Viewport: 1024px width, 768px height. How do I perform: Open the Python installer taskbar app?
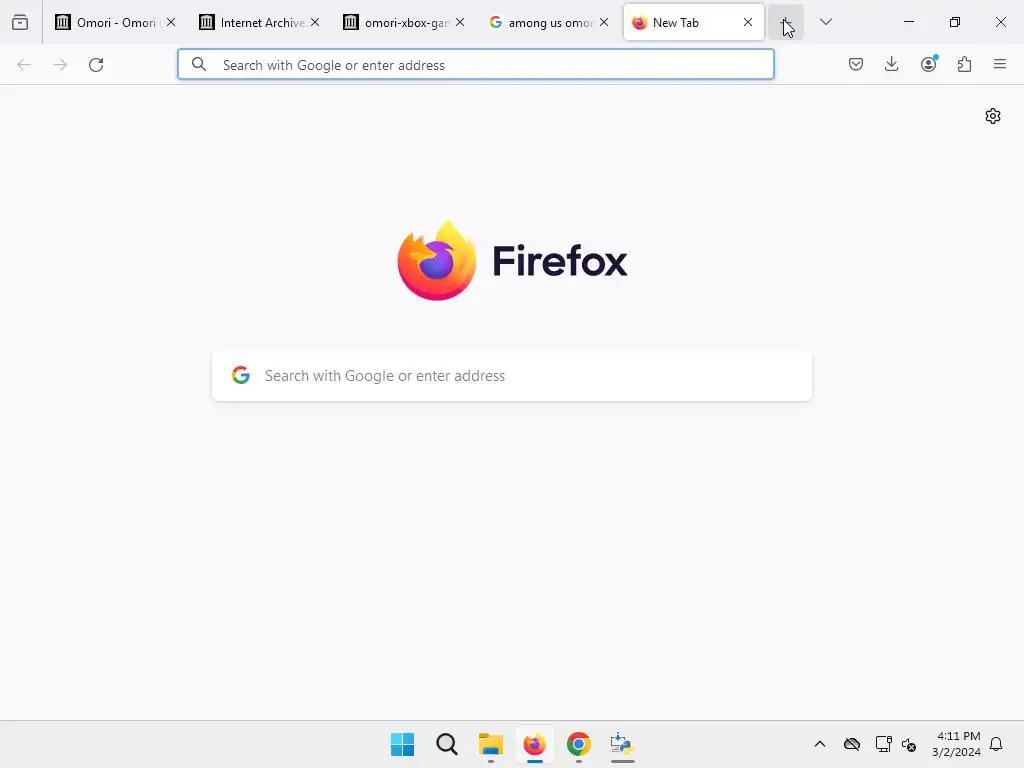click(x=622, y=744)
